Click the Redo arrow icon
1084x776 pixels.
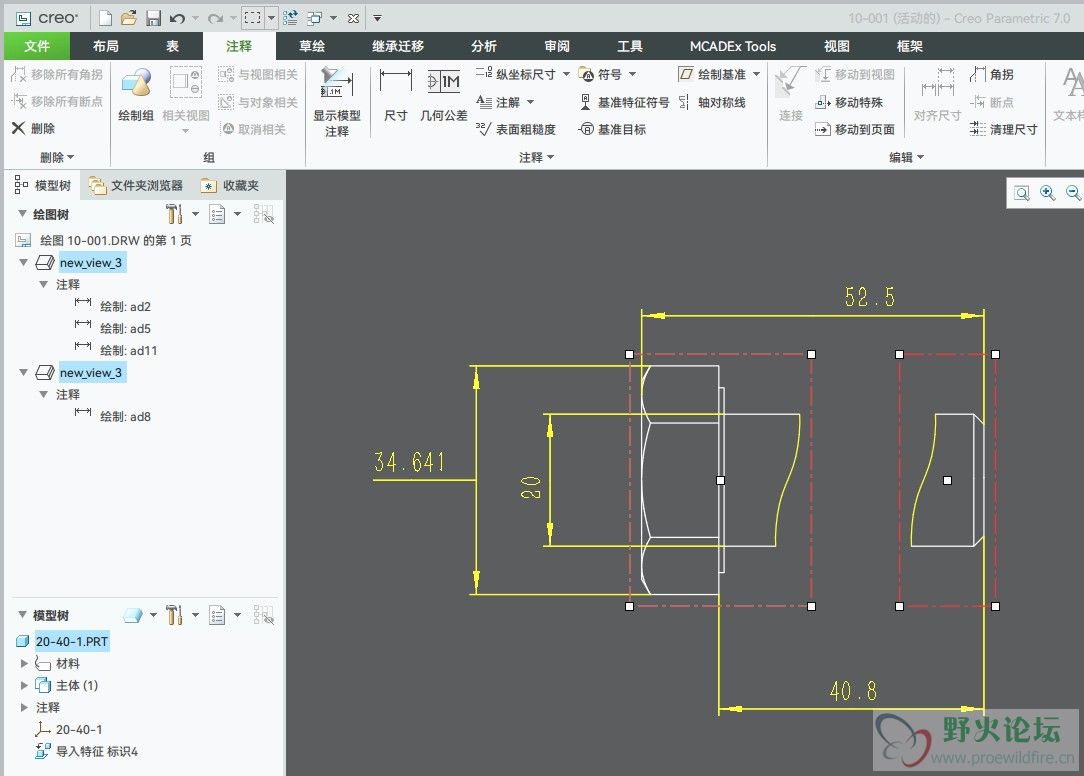pos(216,18)
